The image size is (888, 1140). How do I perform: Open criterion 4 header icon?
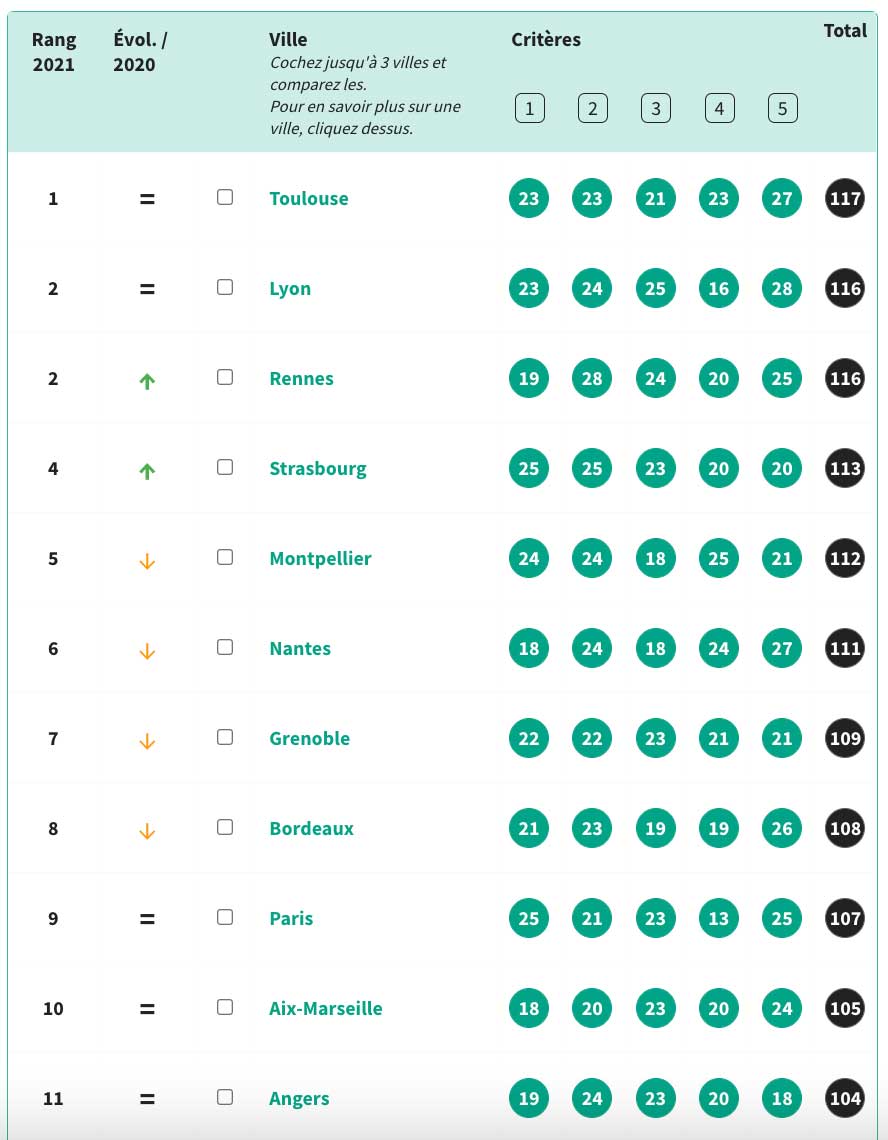[719, 109]
